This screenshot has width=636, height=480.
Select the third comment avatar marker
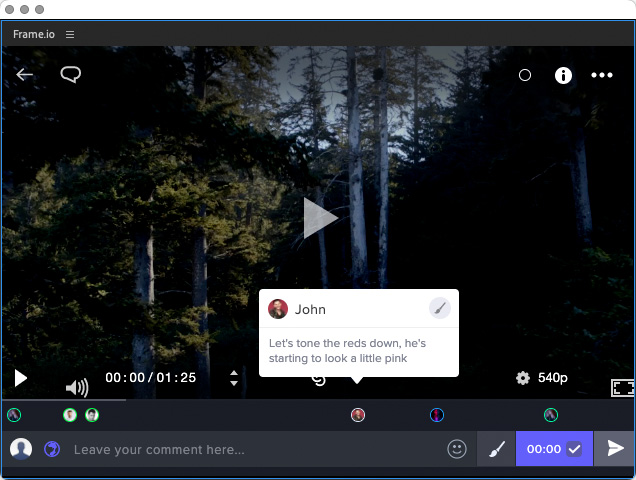92,415
